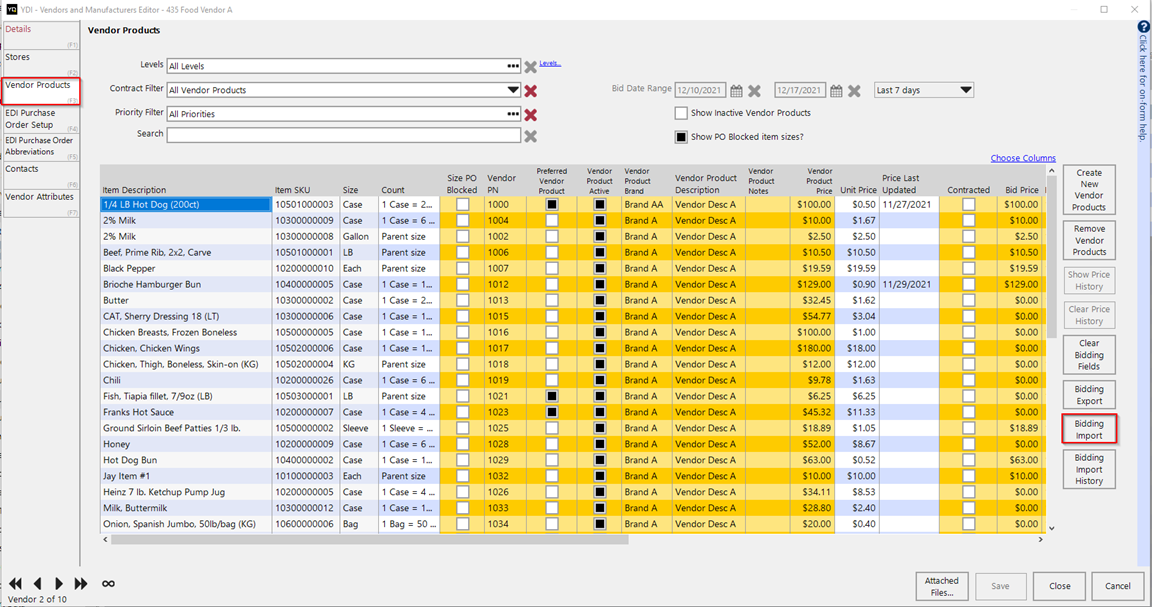Image resolution: width=1152 pixels, height=607 pixels.
Task: Click into the Search text field
Action: pyautogui.click(x=343, y=135)
